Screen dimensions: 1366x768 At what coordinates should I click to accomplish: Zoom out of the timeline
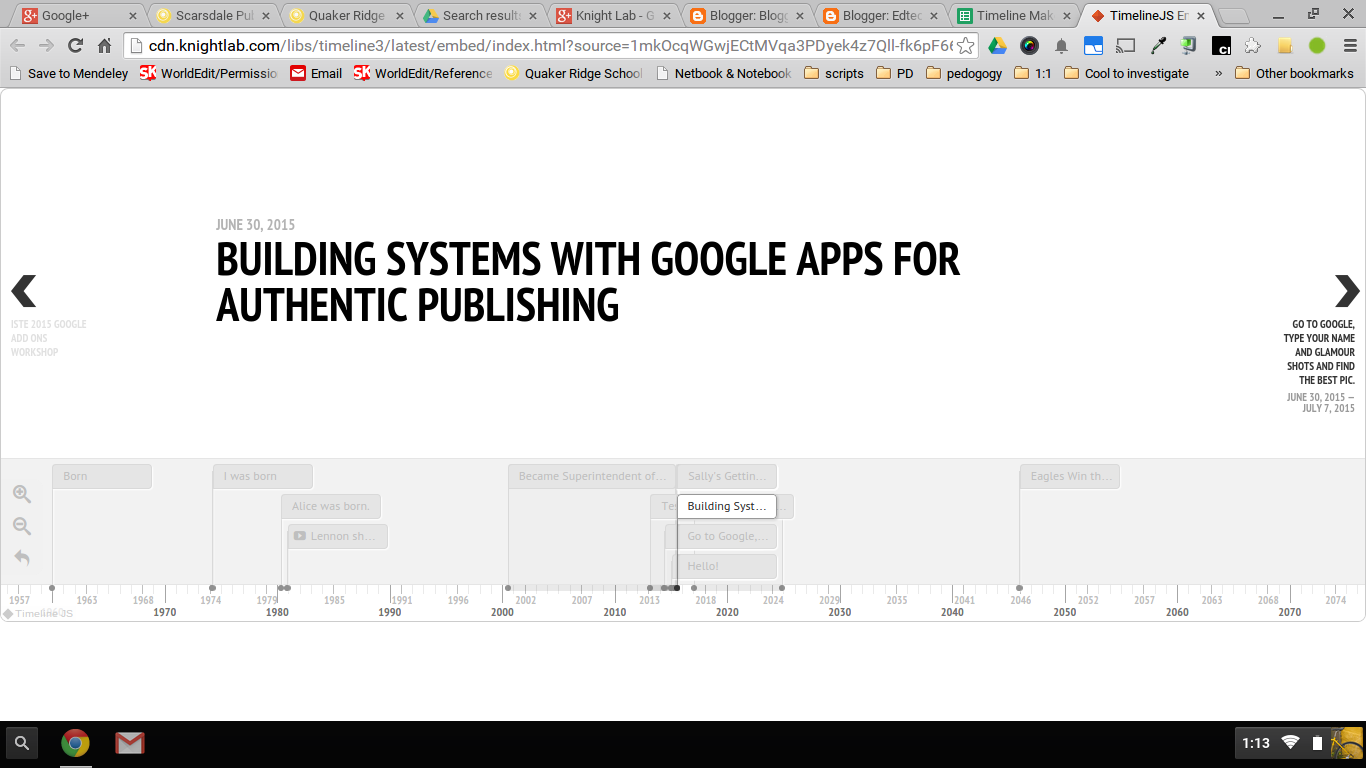tap(22, 526)
